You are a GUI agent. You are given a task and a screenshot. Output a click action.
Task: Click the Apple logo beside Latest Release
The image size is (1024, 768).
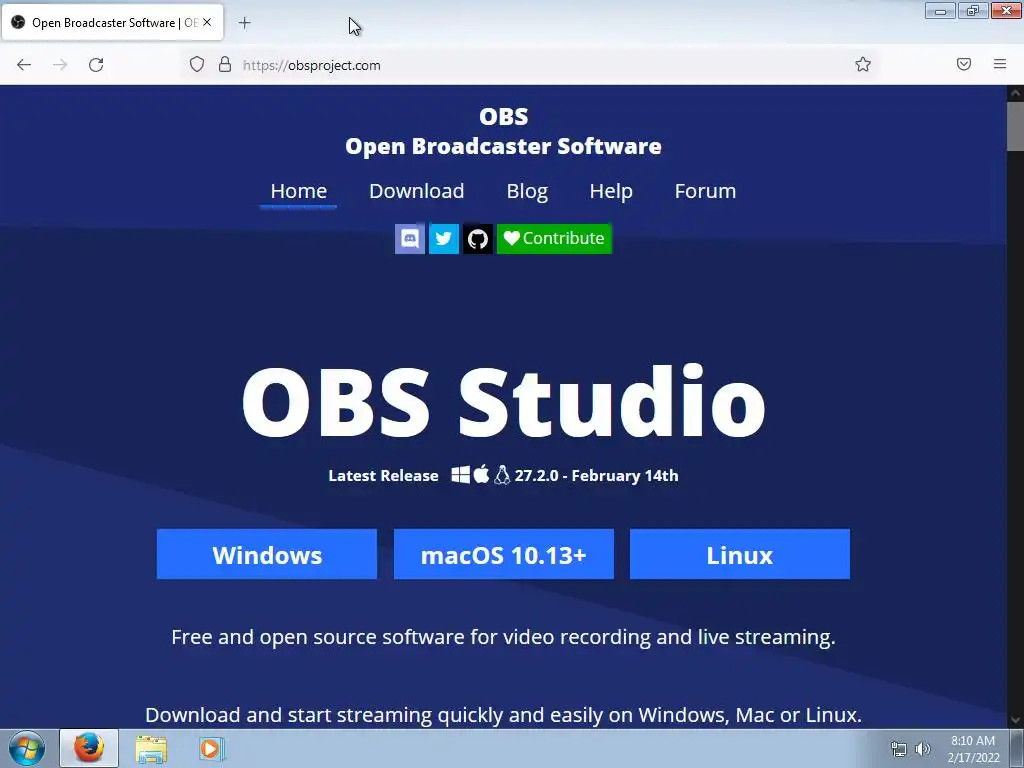[481, 474]
